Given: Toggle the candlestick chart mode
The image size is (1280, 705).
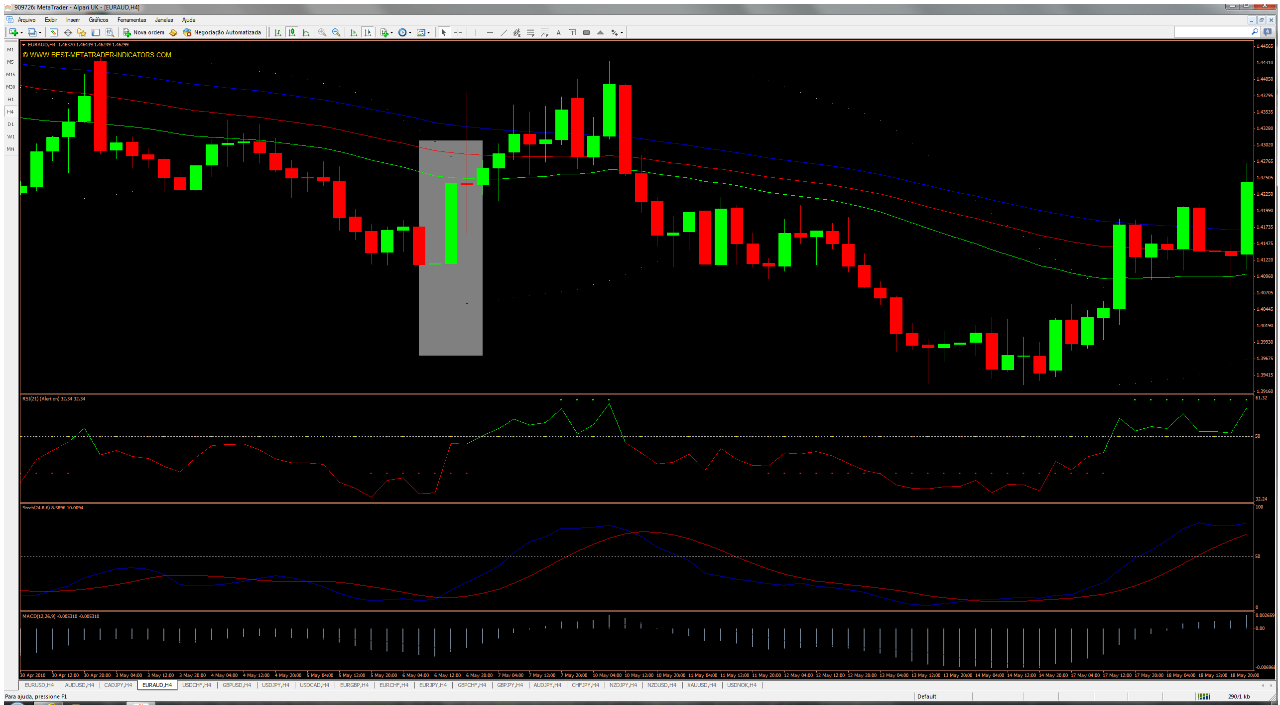Looking at the screenshot, I should [291, 32].
